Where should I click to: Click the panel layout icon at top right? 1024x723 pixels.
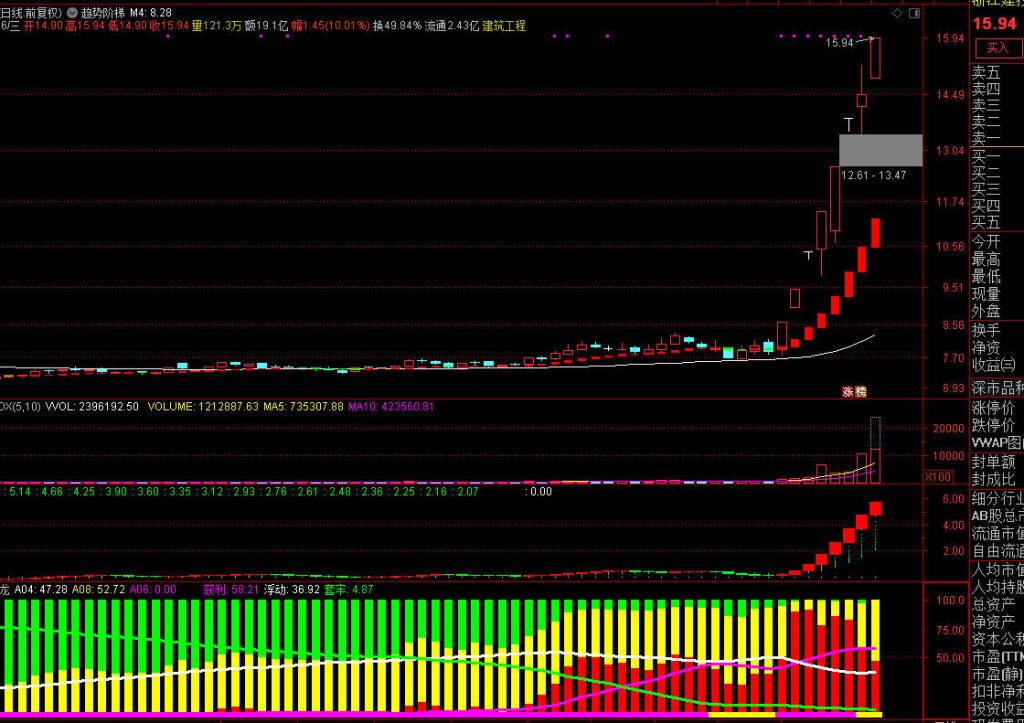[912, 13]
